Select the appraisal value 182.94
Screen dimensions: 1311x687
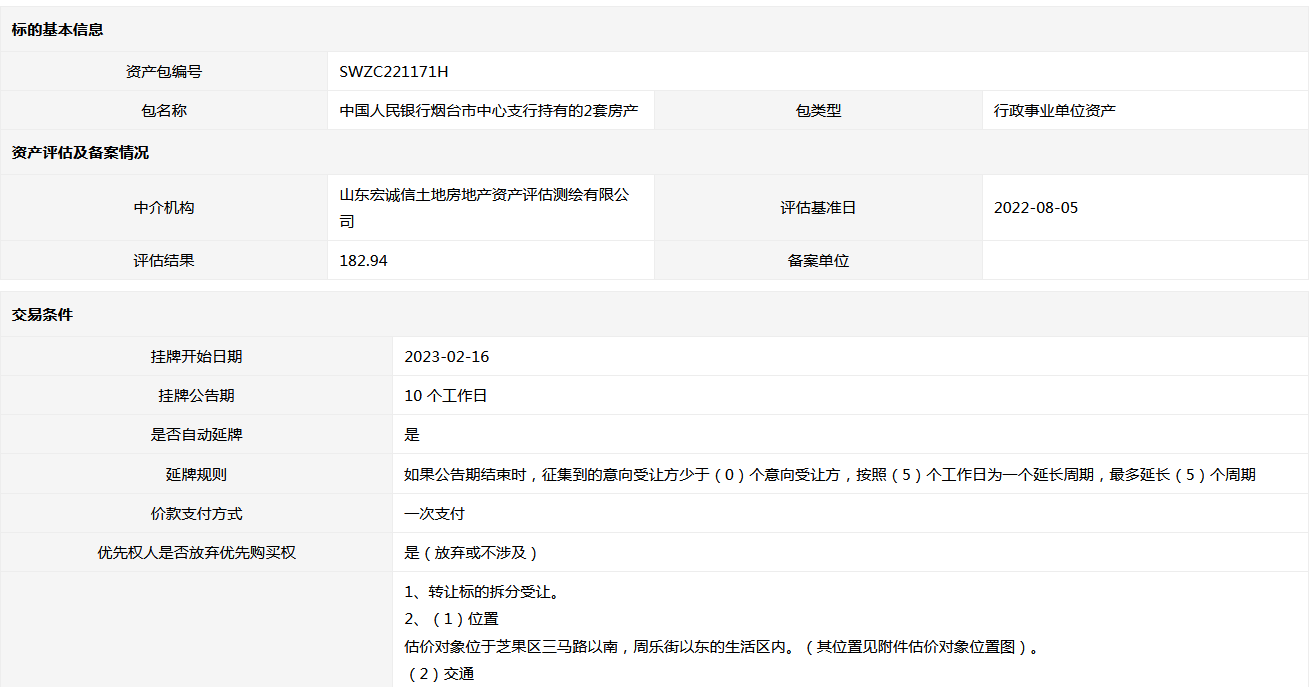(364, 261)
